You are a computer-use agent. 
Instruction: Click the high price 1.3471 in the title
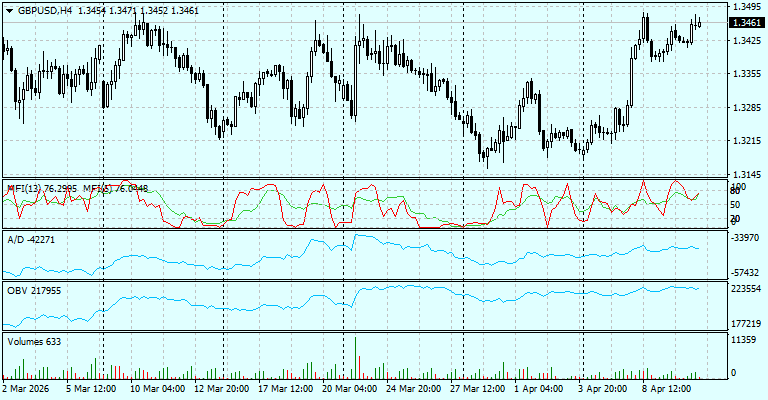coord(123,11)
